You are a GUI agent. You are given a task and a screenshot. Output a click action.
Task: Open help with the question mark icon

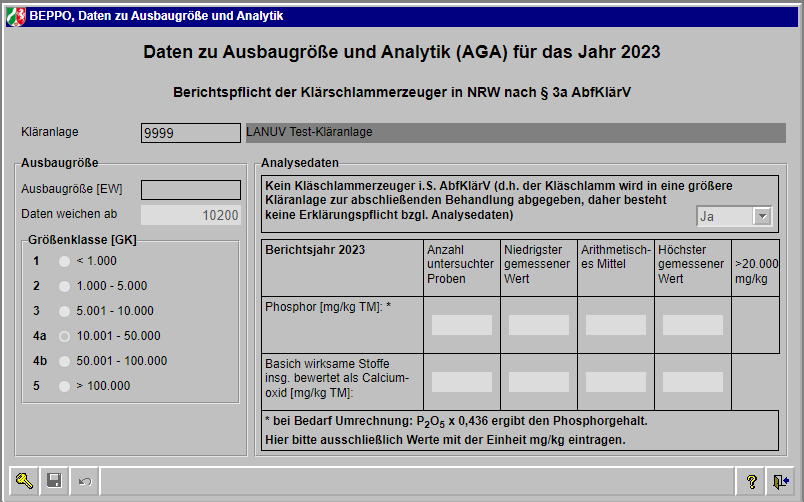[x=751, y=481]
